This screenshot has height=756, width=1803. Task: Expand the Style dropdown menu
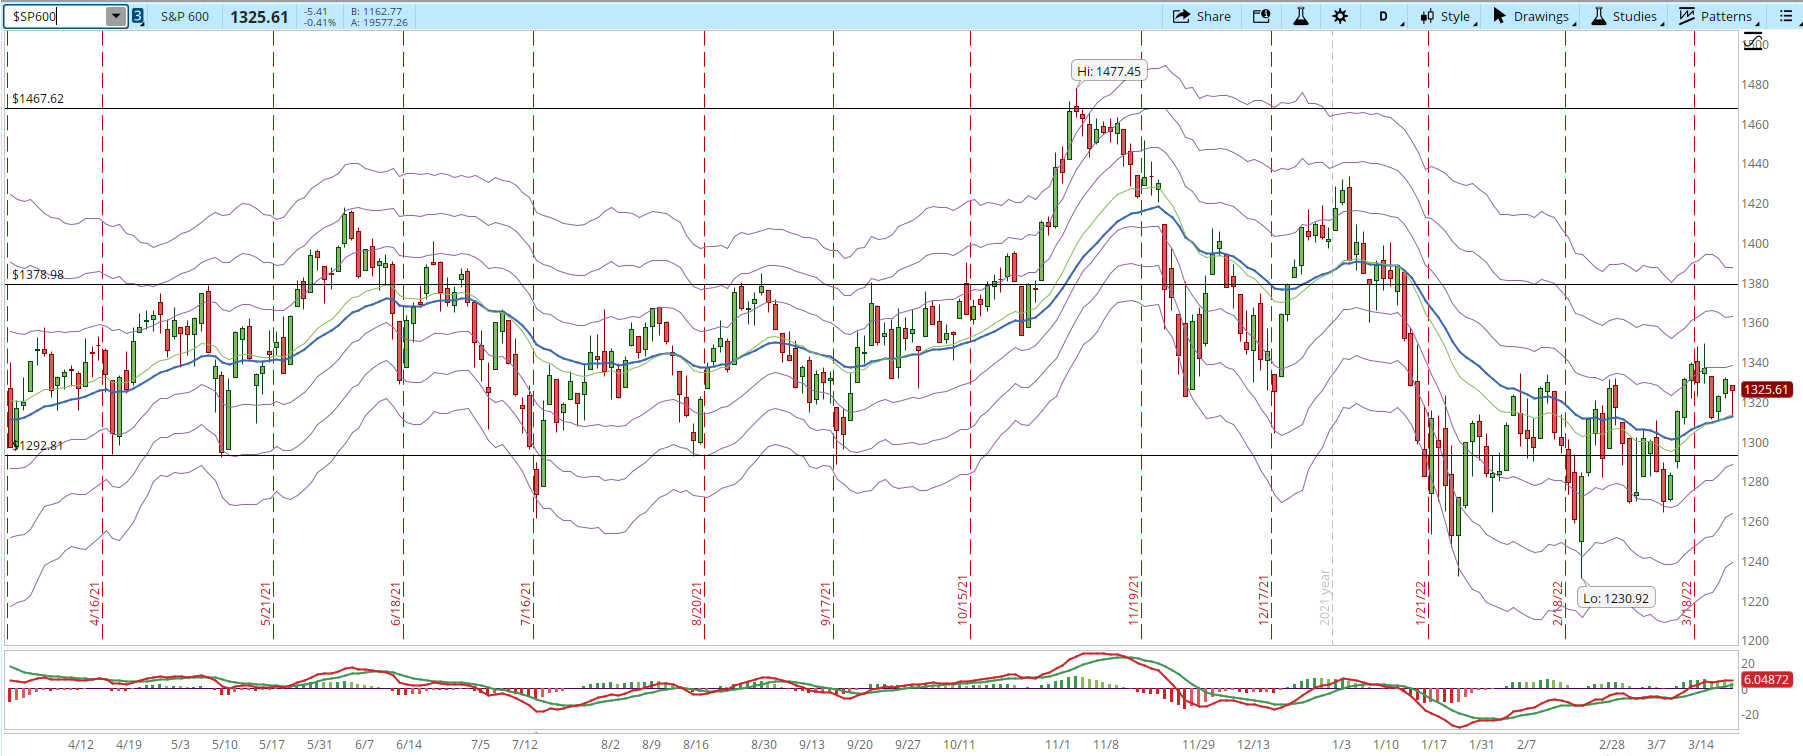click(x=1447, y=16)
